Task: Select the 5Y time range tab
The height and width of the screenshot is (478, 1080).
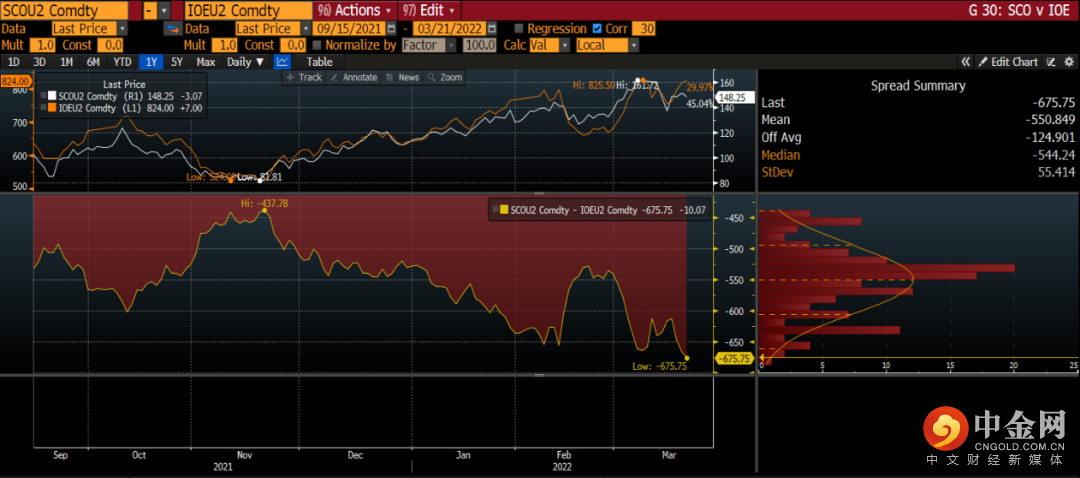Action: [177, 62]
